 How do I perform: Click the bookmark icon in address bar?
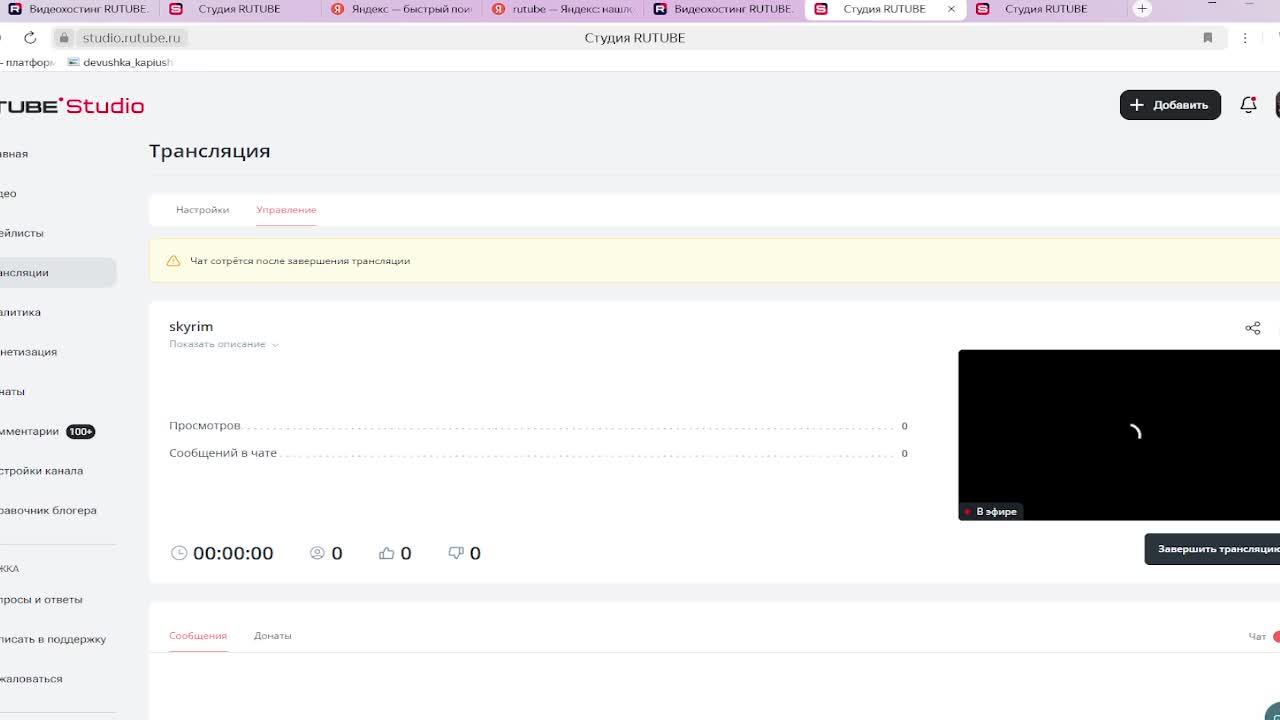(x=1207, y=38)
